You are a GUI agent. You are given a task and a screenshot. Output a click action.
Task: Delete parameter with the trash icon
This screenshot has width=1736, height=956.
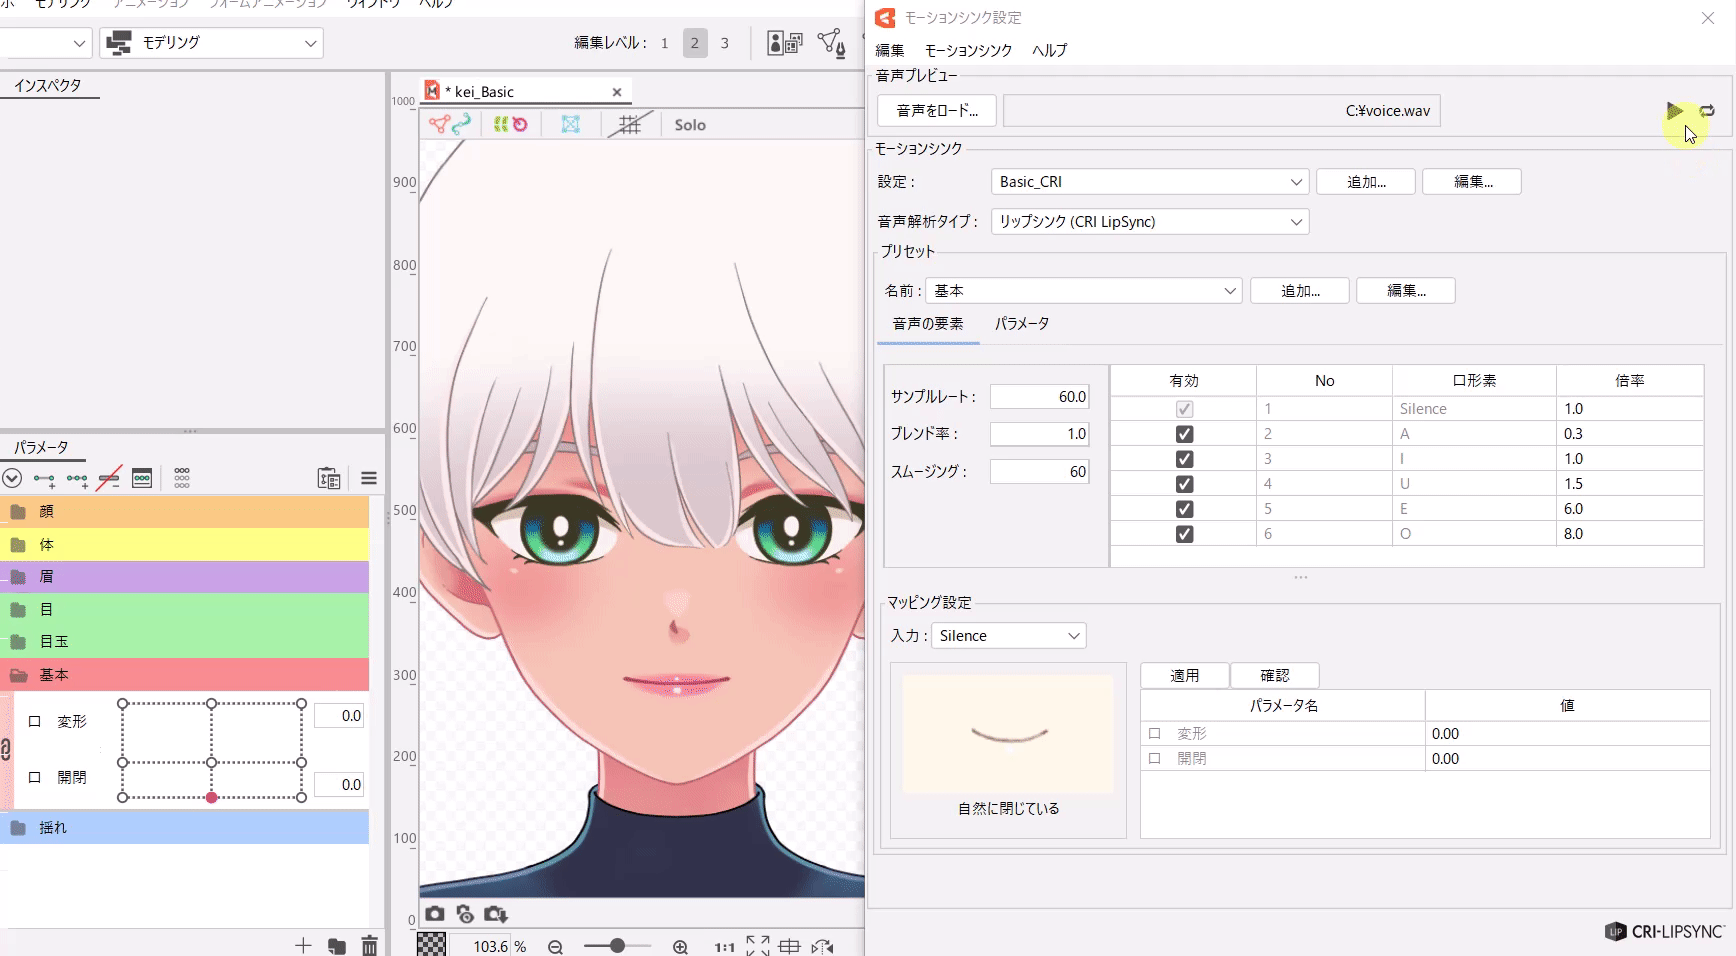[x=369, y=946]
